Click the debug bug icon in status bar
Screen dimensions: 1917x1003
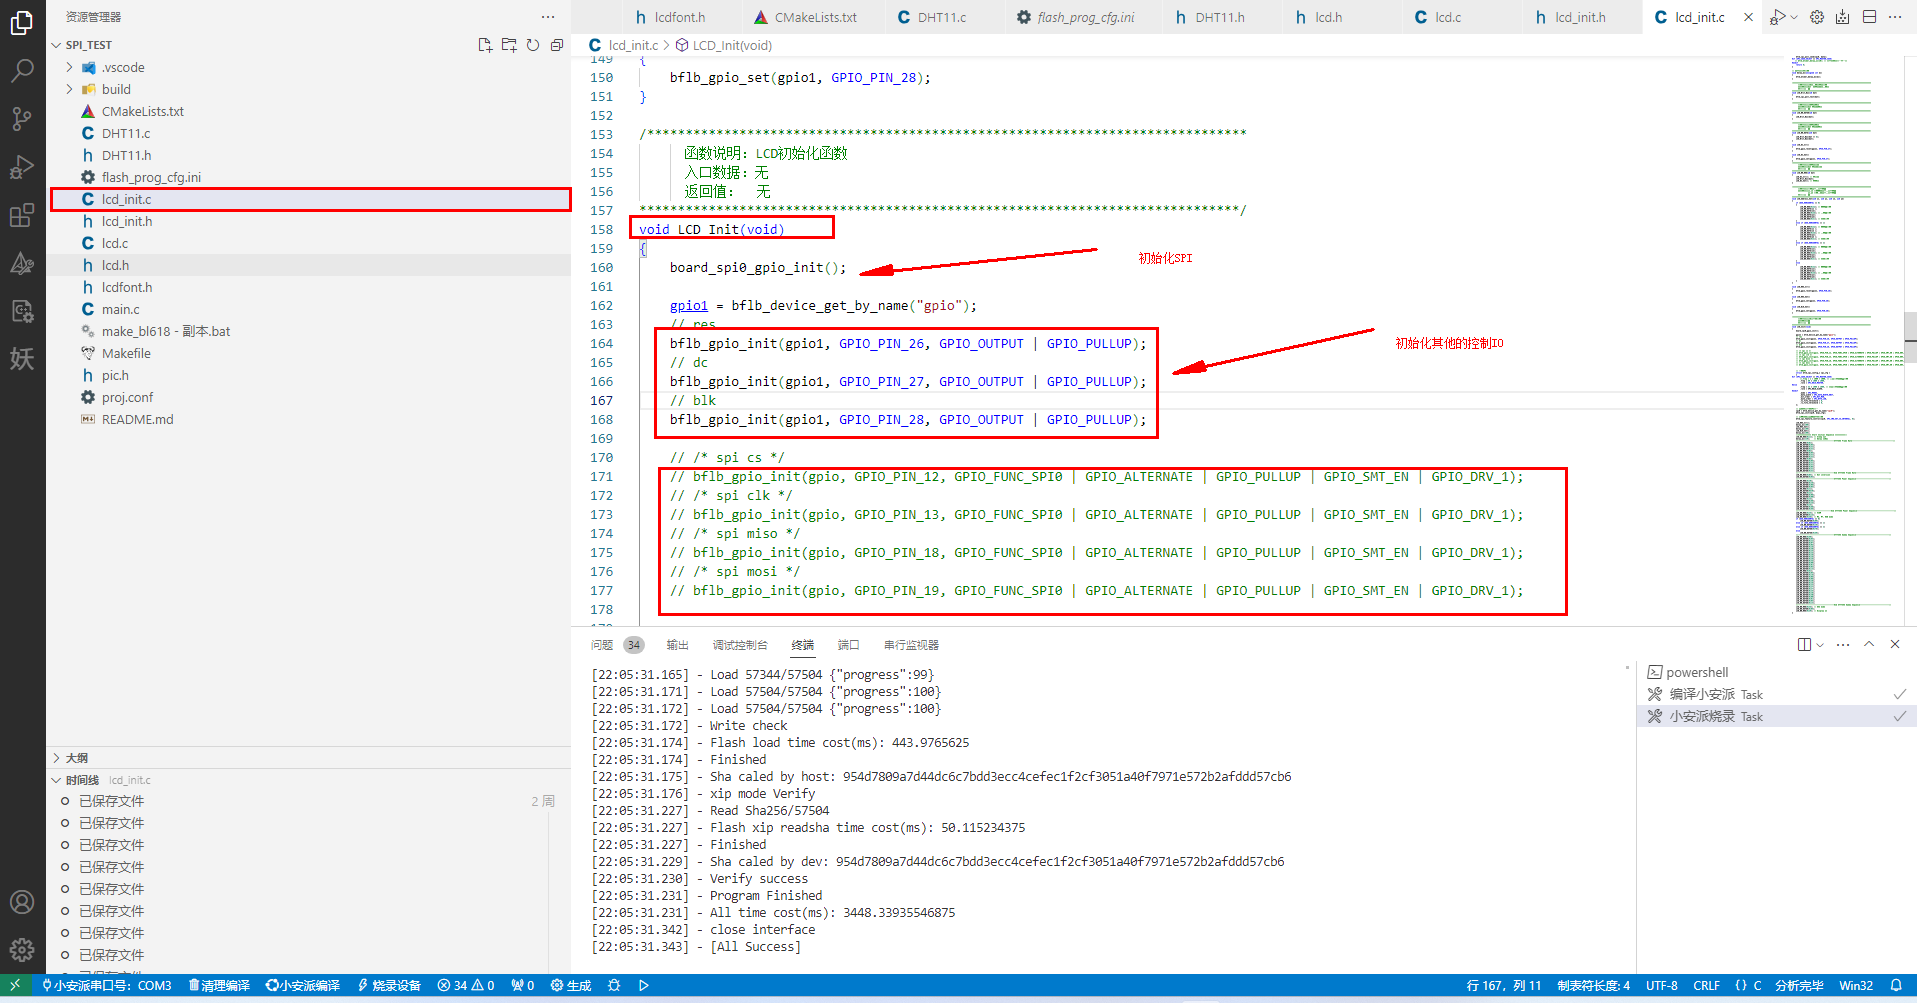[614, 985]
